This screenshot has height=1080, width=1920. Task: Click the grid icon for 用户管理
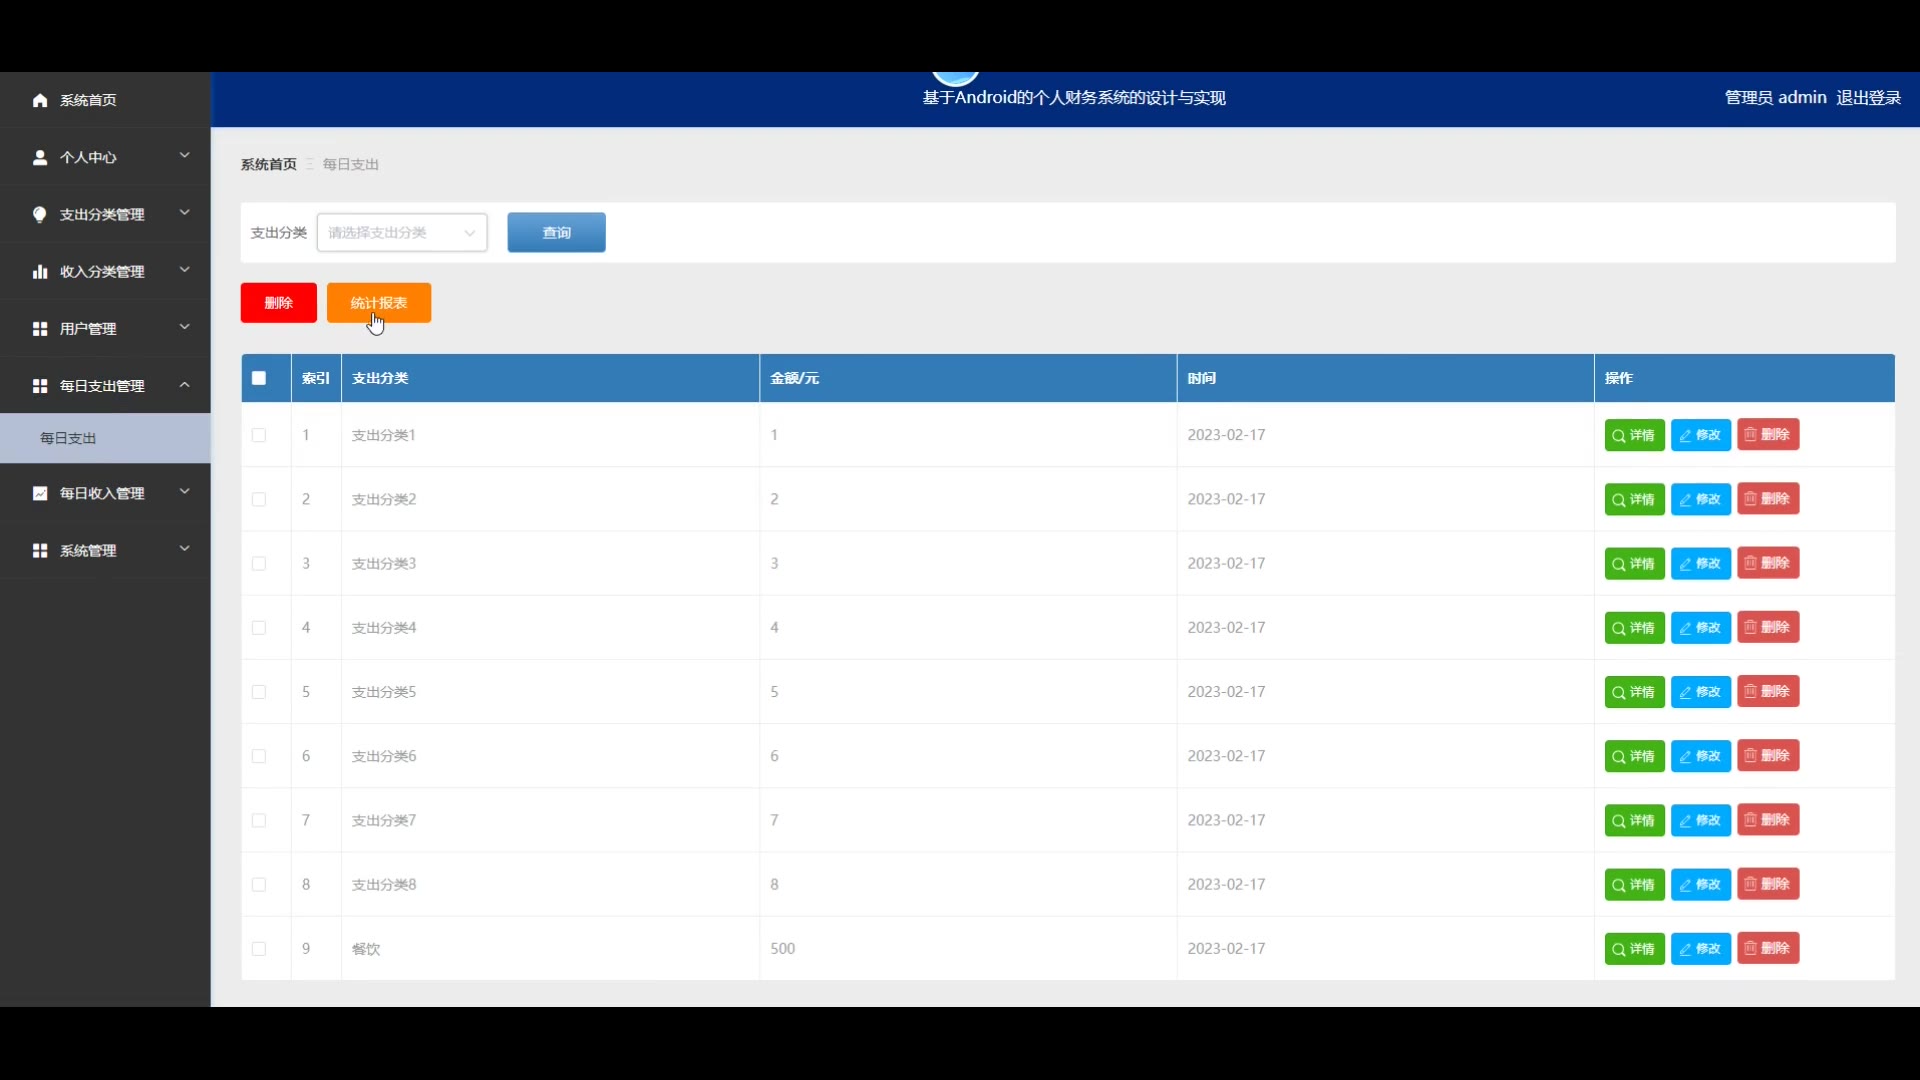pyautogui.click(x=40, y=328)
